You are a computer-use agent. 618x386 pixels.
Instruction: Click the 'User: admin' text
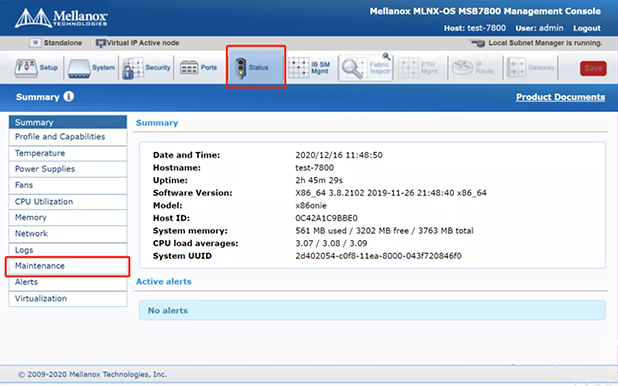pos(539,28)
